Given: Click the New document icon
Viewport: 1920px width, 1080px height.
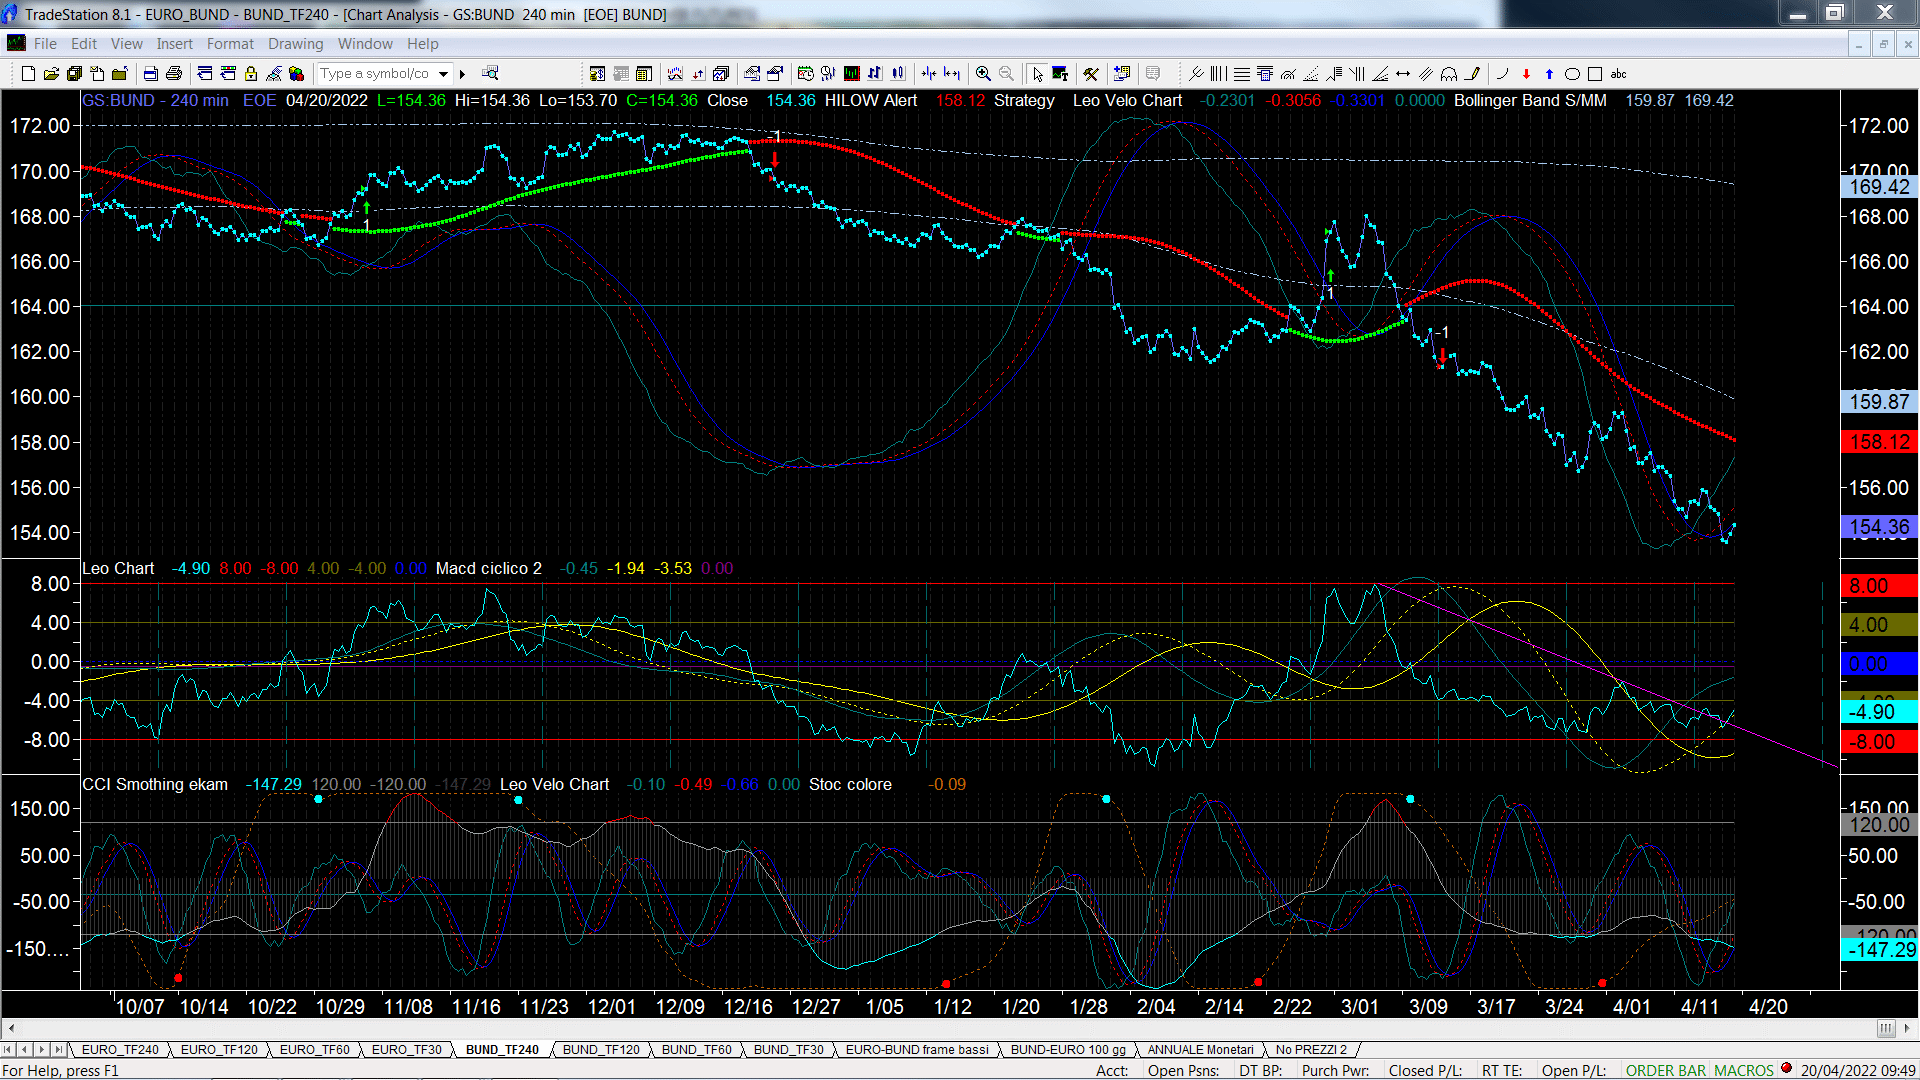Looking at the screenshot, I should (x=28, y=74).
